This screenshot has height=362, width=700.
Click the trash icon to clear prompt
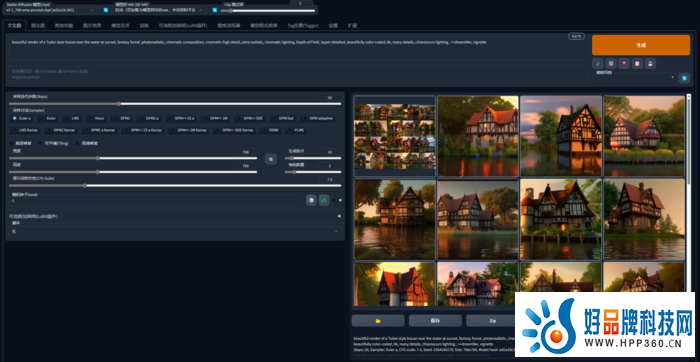[x=611, y=63]
